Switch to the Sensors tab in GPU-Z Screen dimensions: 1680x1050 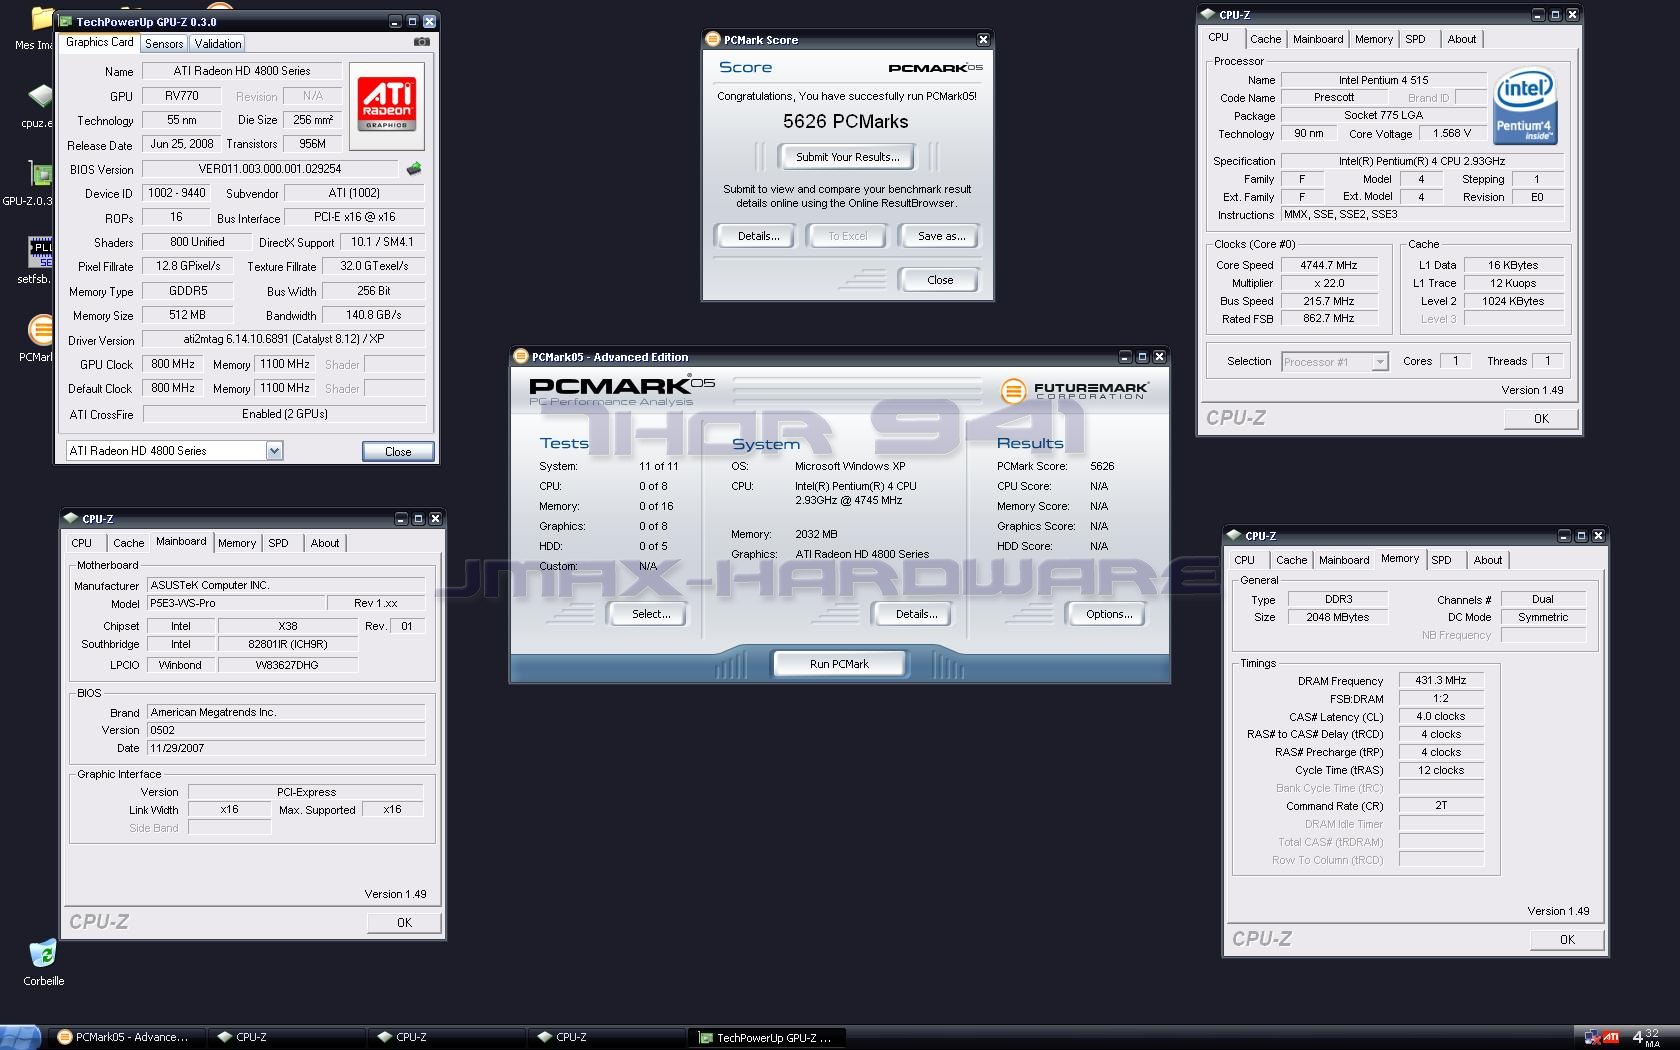click(x=164, y=44)
